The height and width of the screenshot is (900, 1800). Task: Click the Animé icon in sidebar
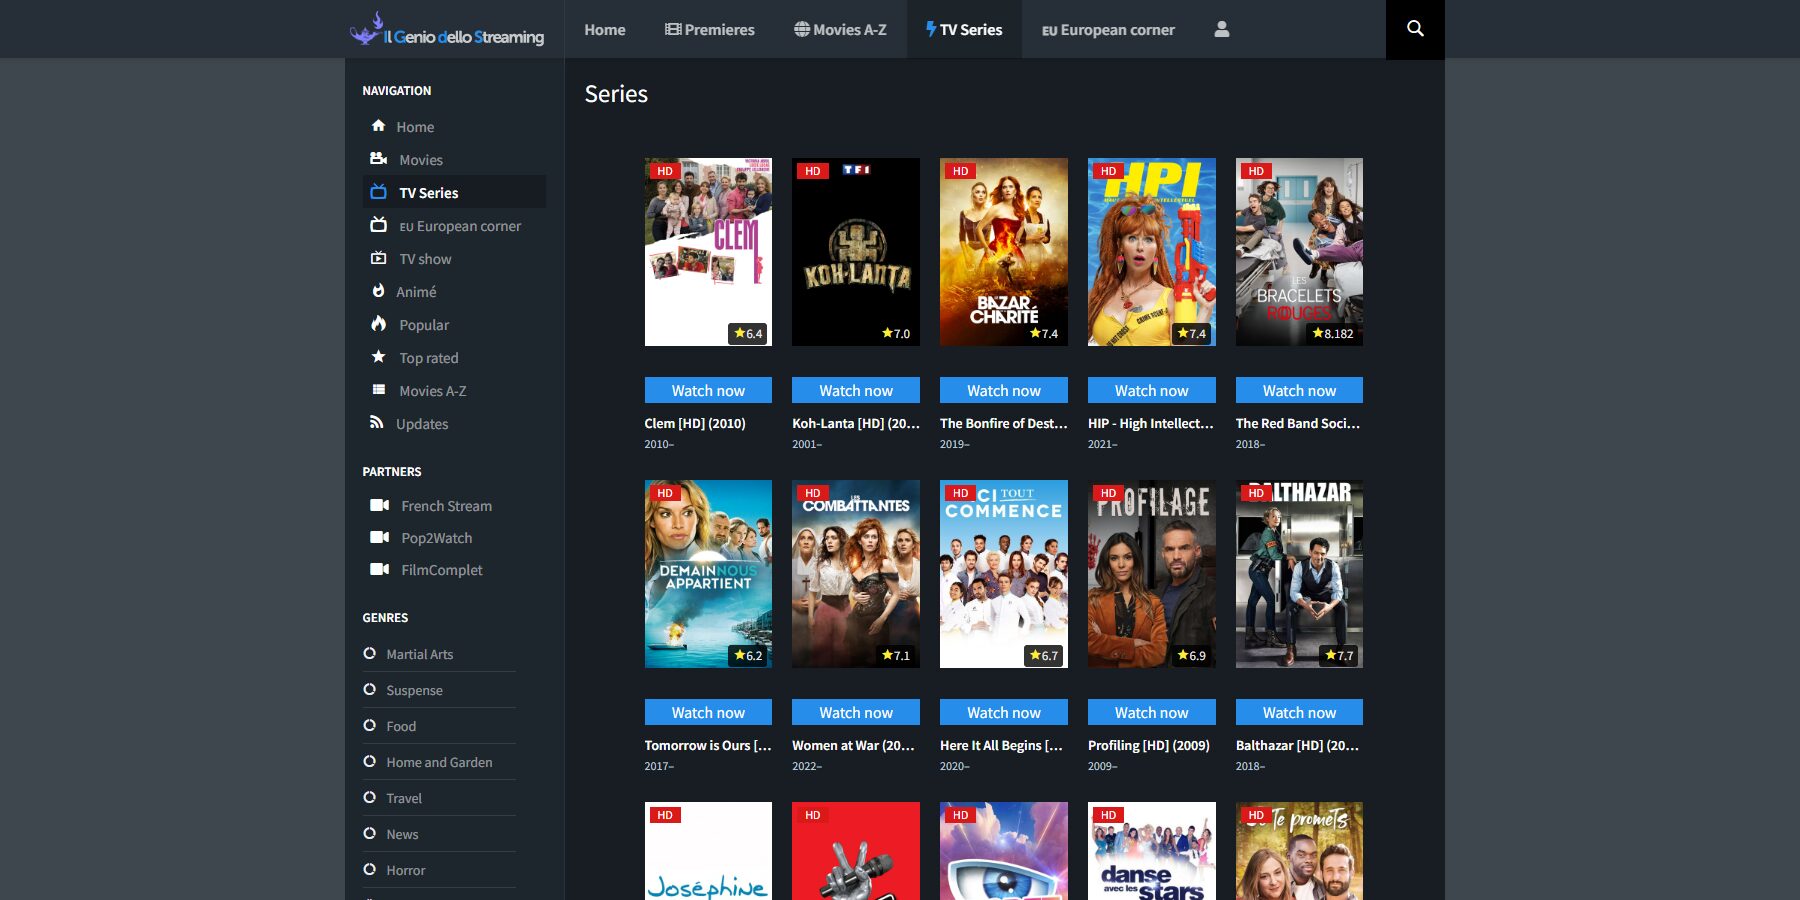pos(378,291)
